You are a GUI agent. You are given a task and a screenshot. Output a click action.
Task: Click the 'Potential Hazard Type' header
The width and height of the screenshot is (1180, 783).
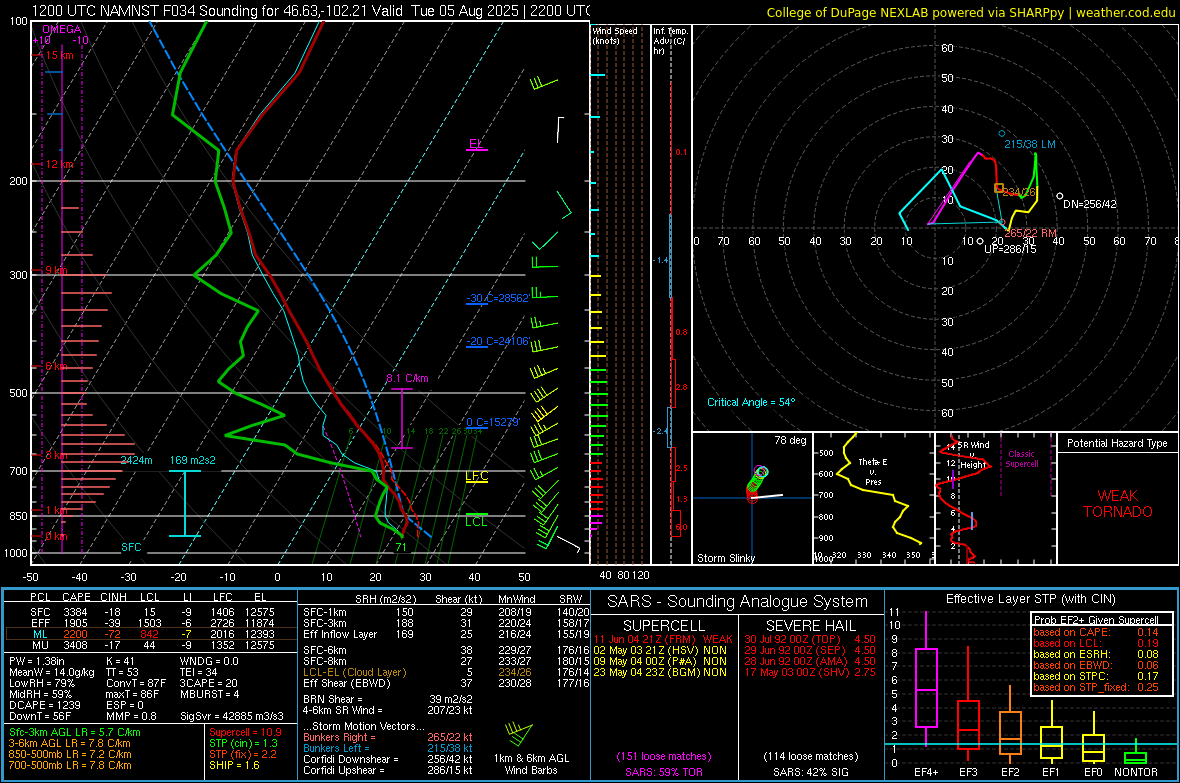tap(1117, 443)
